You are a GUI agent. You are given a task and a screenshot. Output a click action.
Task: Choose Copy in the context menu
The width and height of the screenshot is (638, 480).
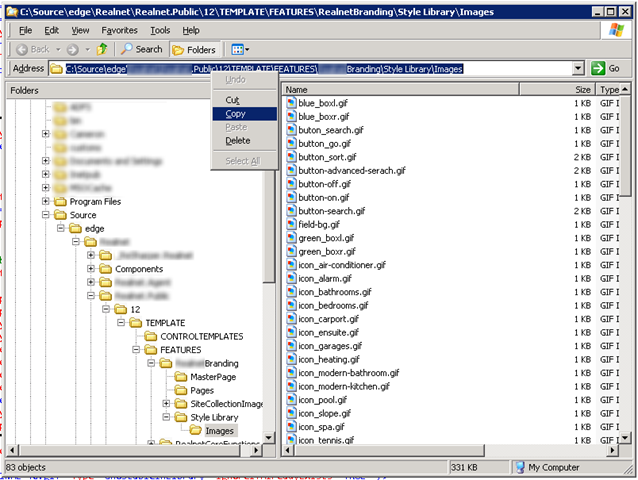point(245,114)
